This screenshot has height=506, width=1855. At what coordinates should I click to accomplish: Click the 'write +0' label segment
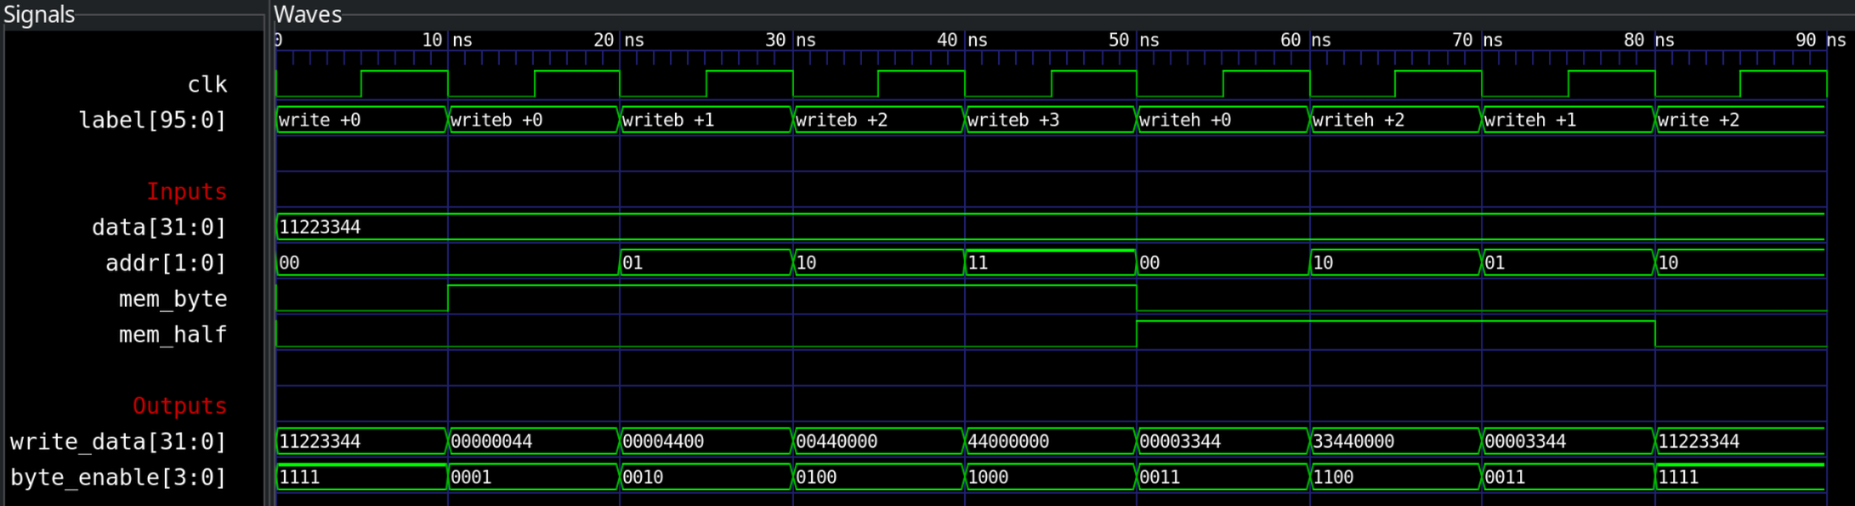coord(361,120)
